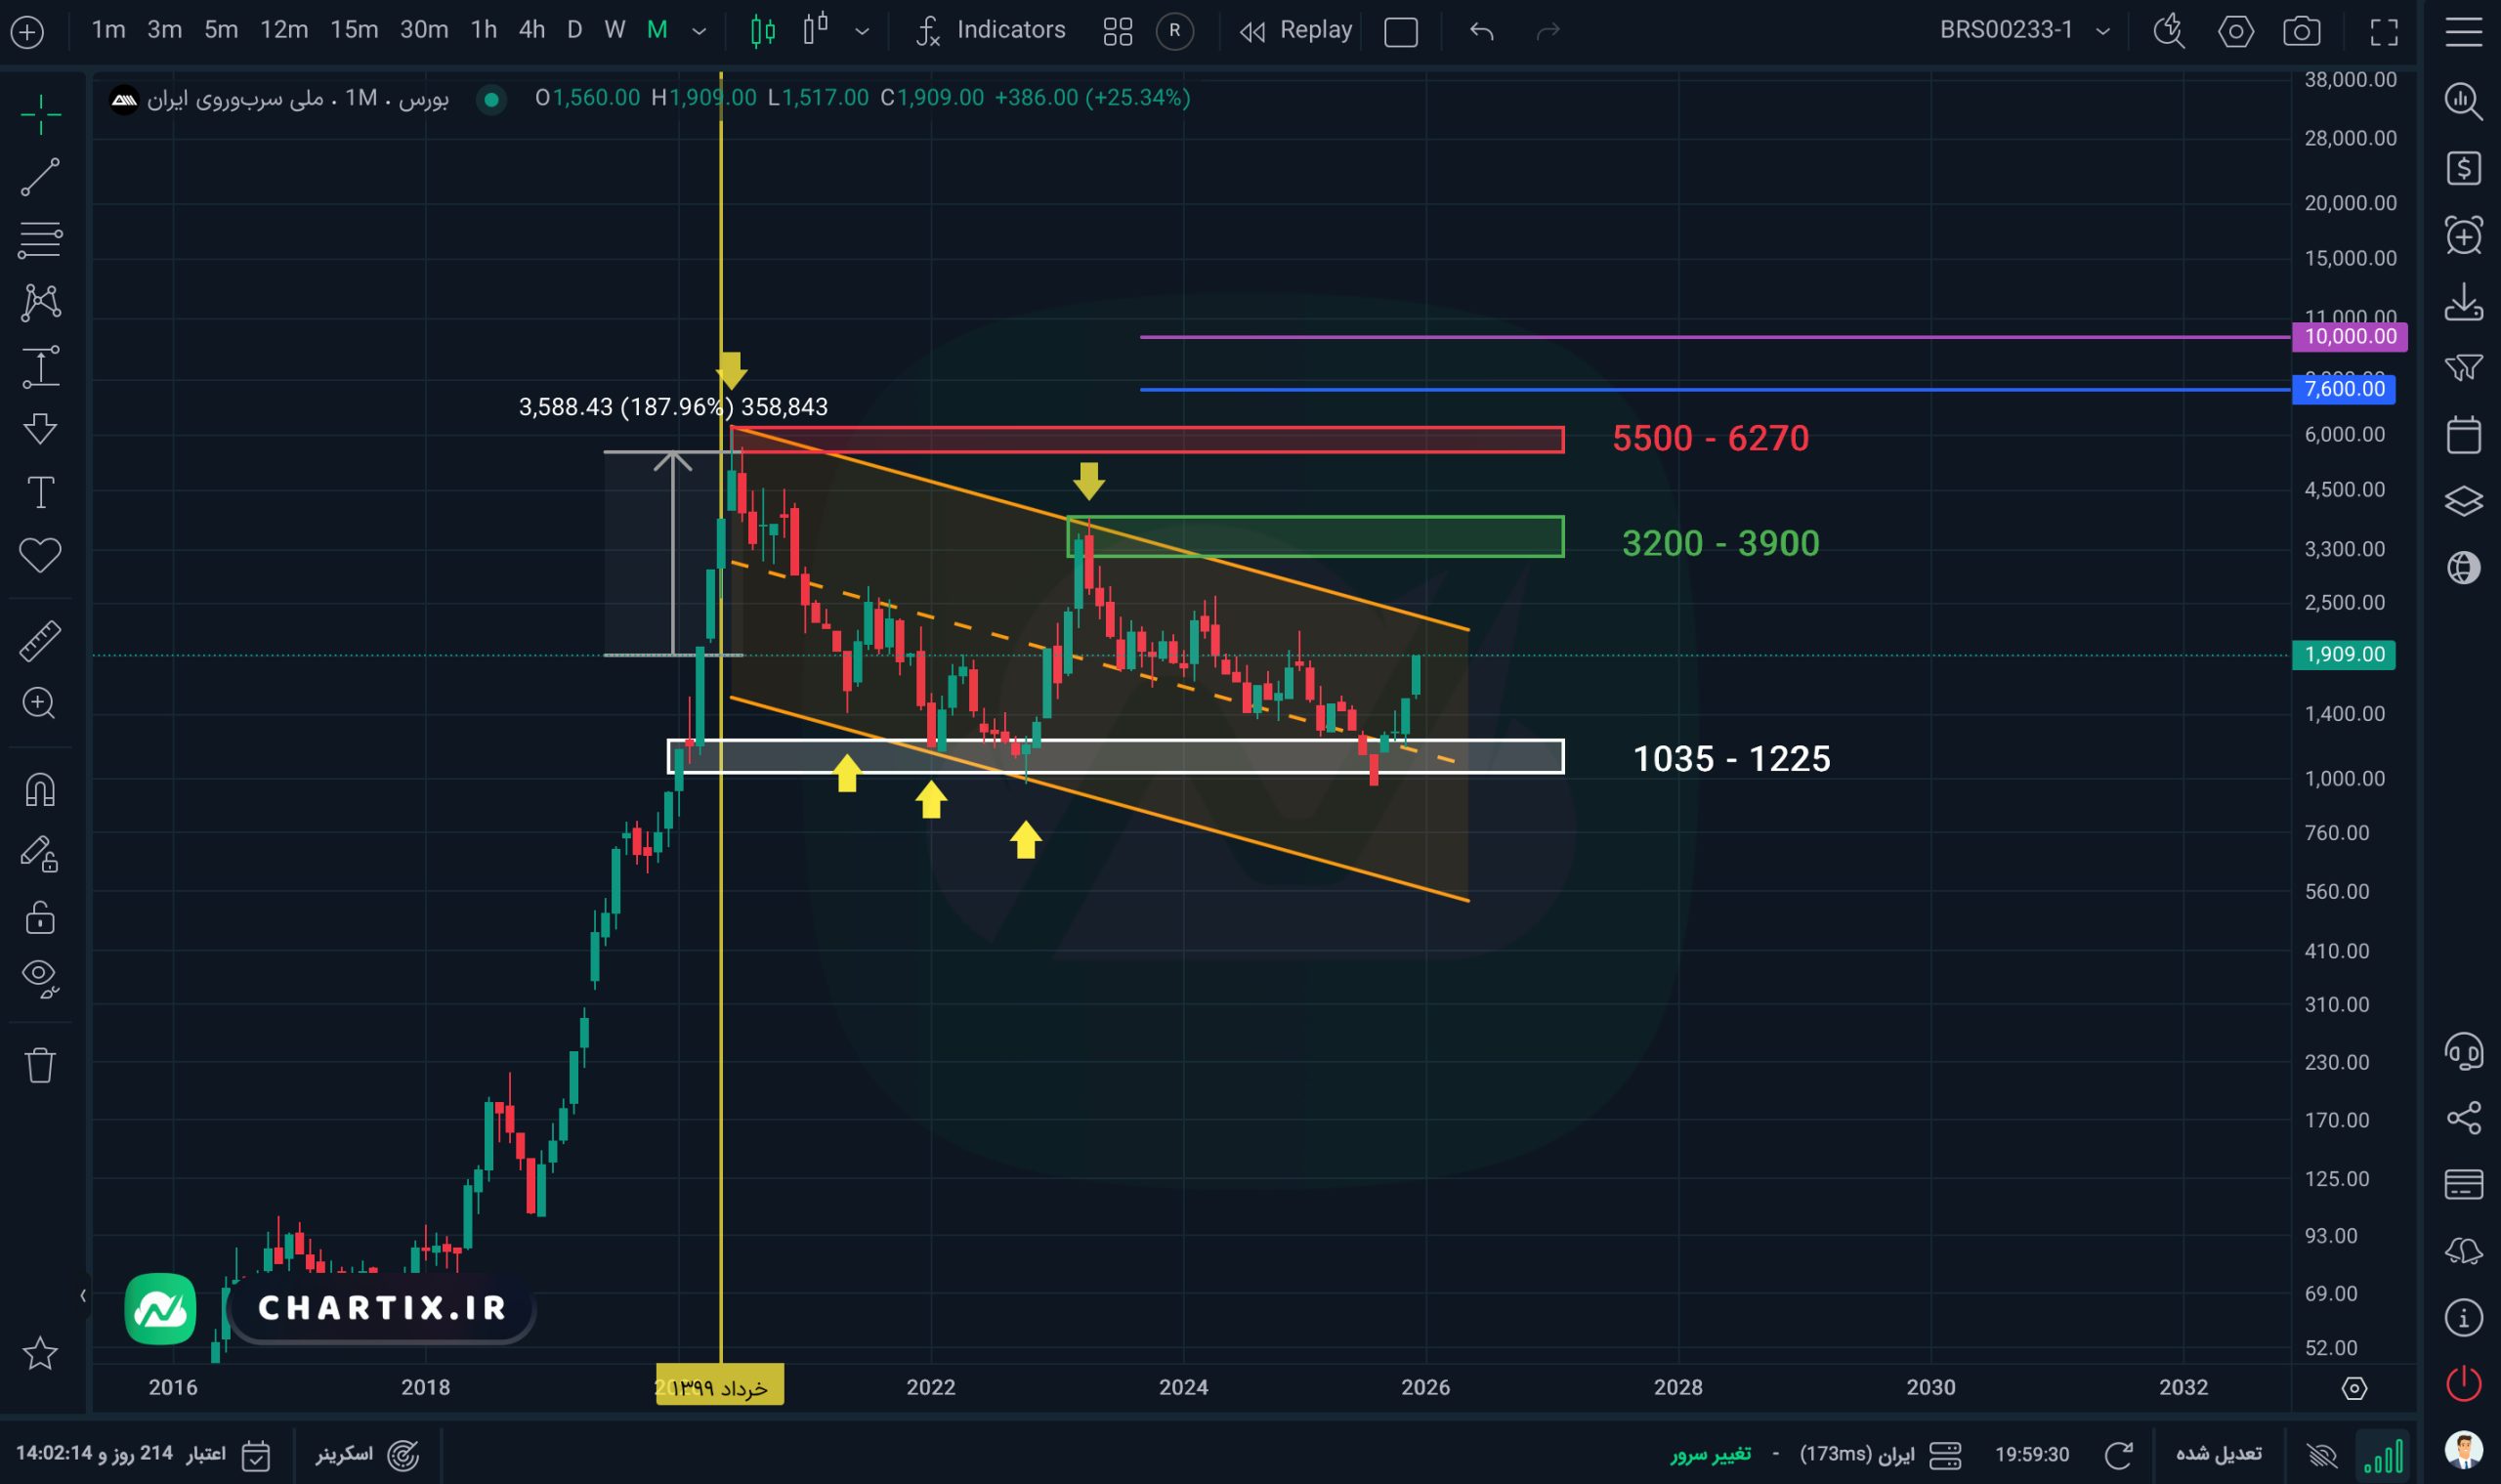Click the trash can to remove drawings

[x=40, y=1064]
